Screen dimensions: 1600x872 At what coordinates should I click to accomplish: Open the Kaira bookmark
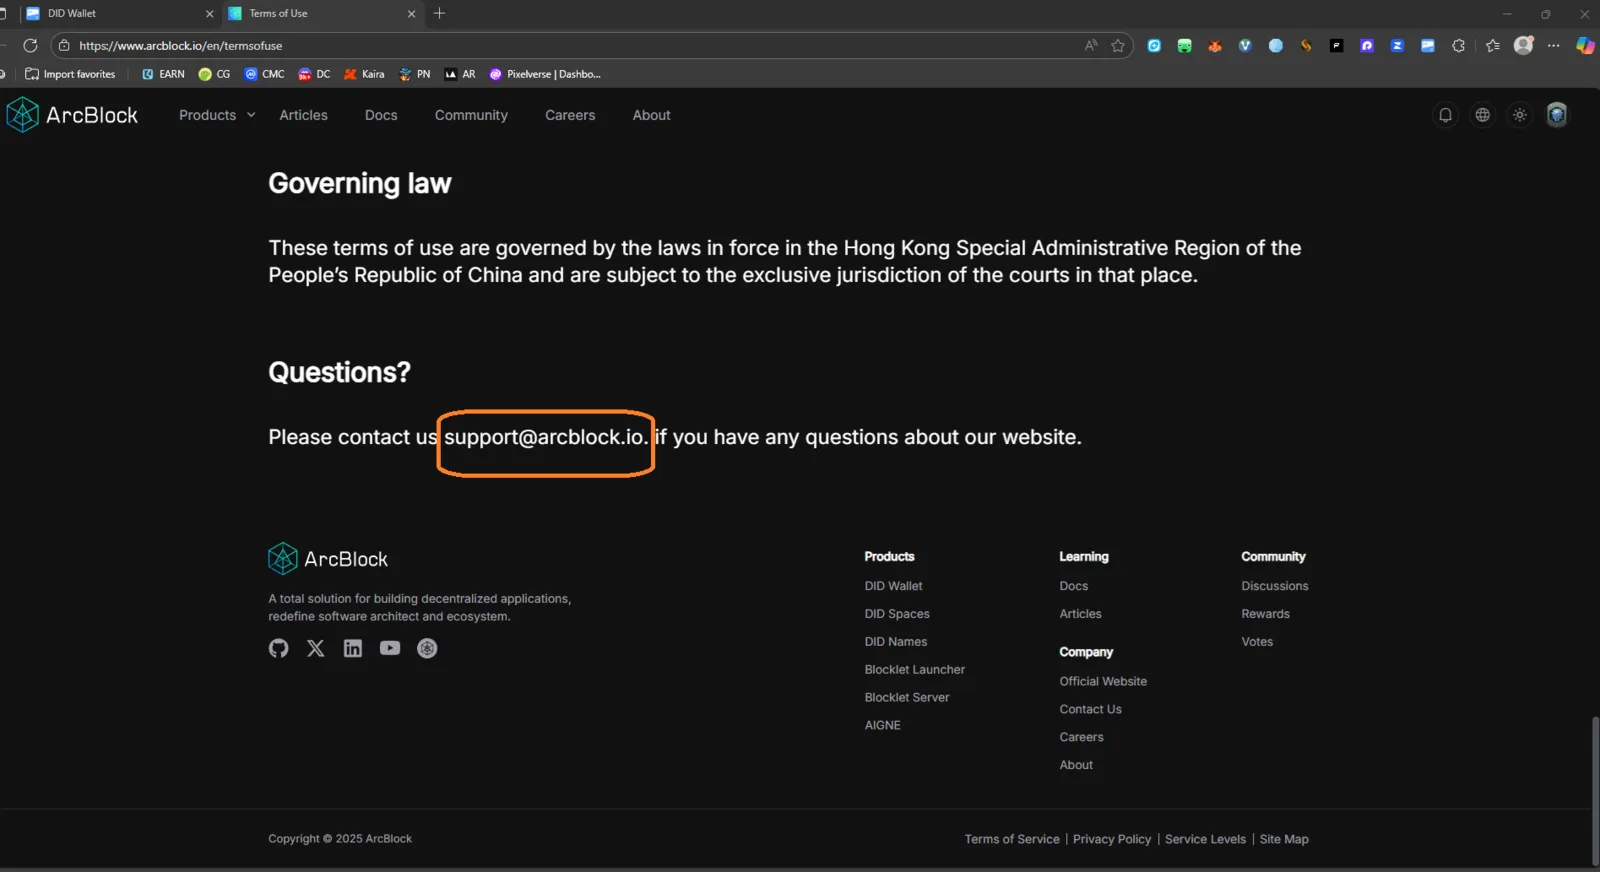[364, 74]
